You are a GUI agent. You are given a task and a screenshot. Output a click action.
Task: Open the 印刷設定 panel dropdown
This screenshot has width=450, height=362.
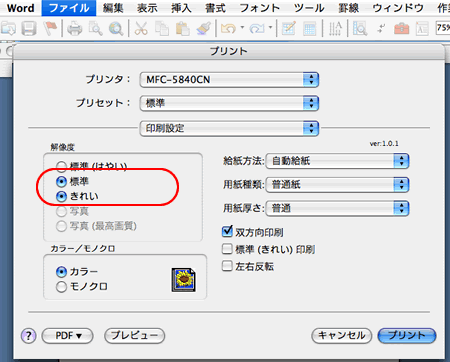(229, 128)
